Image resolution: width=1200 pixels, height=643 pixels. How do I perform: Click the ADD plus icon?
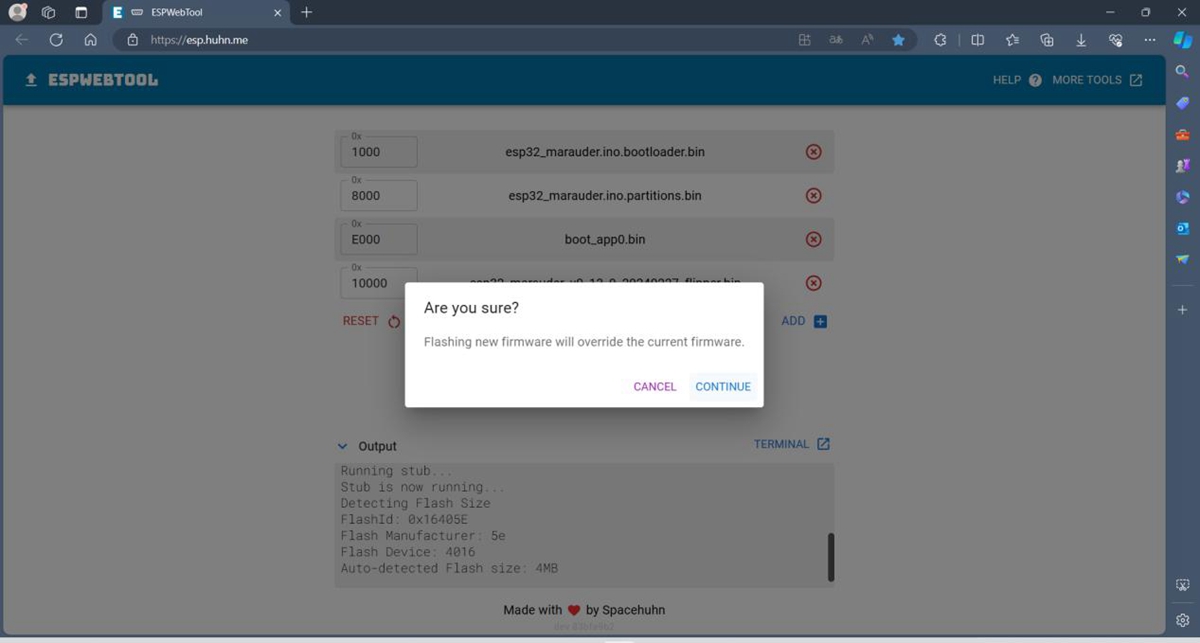[819, 322]
